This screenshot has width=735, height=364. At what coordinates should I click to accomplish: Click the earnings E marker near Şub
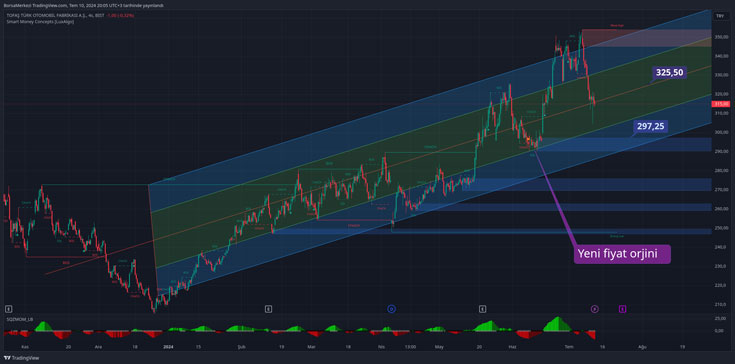[x=268, y=309]
